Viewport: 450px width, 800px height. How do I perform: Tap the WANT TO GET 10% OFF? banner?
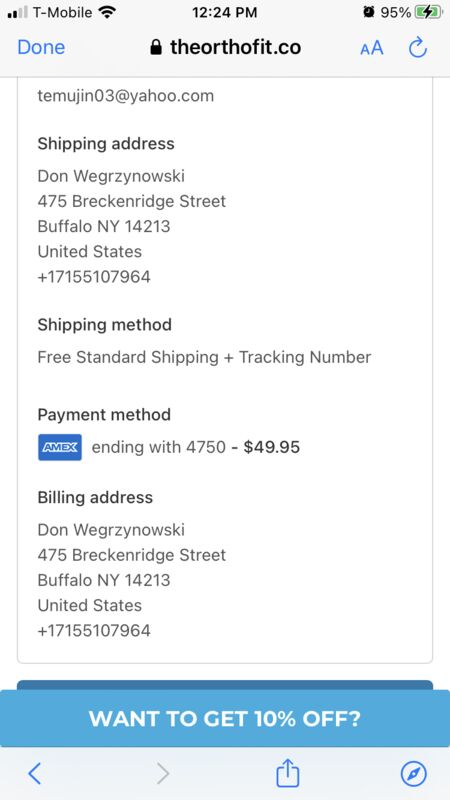(x=225, y=718)
